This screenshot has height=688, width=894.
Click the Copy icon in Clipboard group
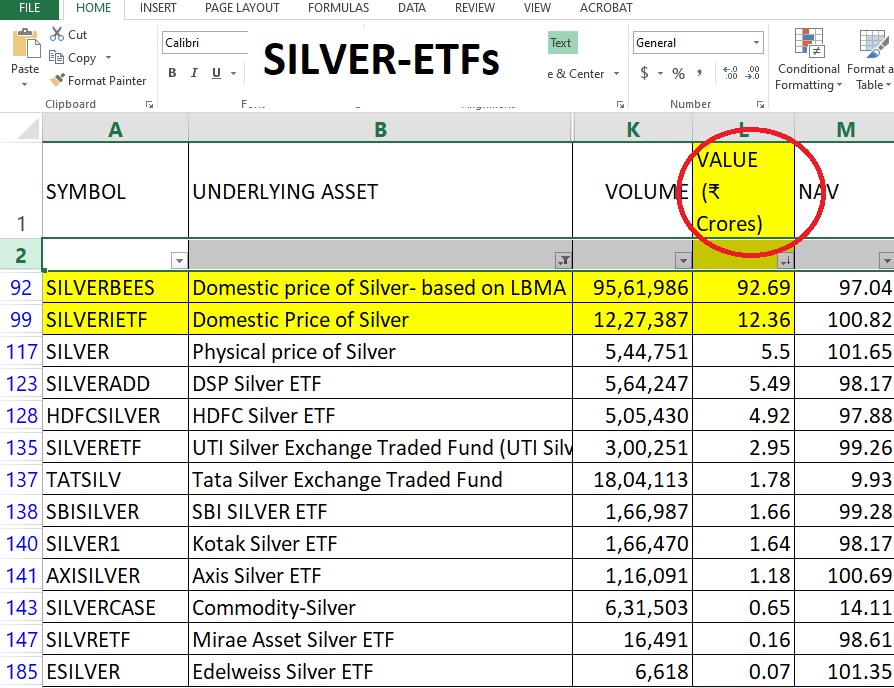click(x=57, y=57)
